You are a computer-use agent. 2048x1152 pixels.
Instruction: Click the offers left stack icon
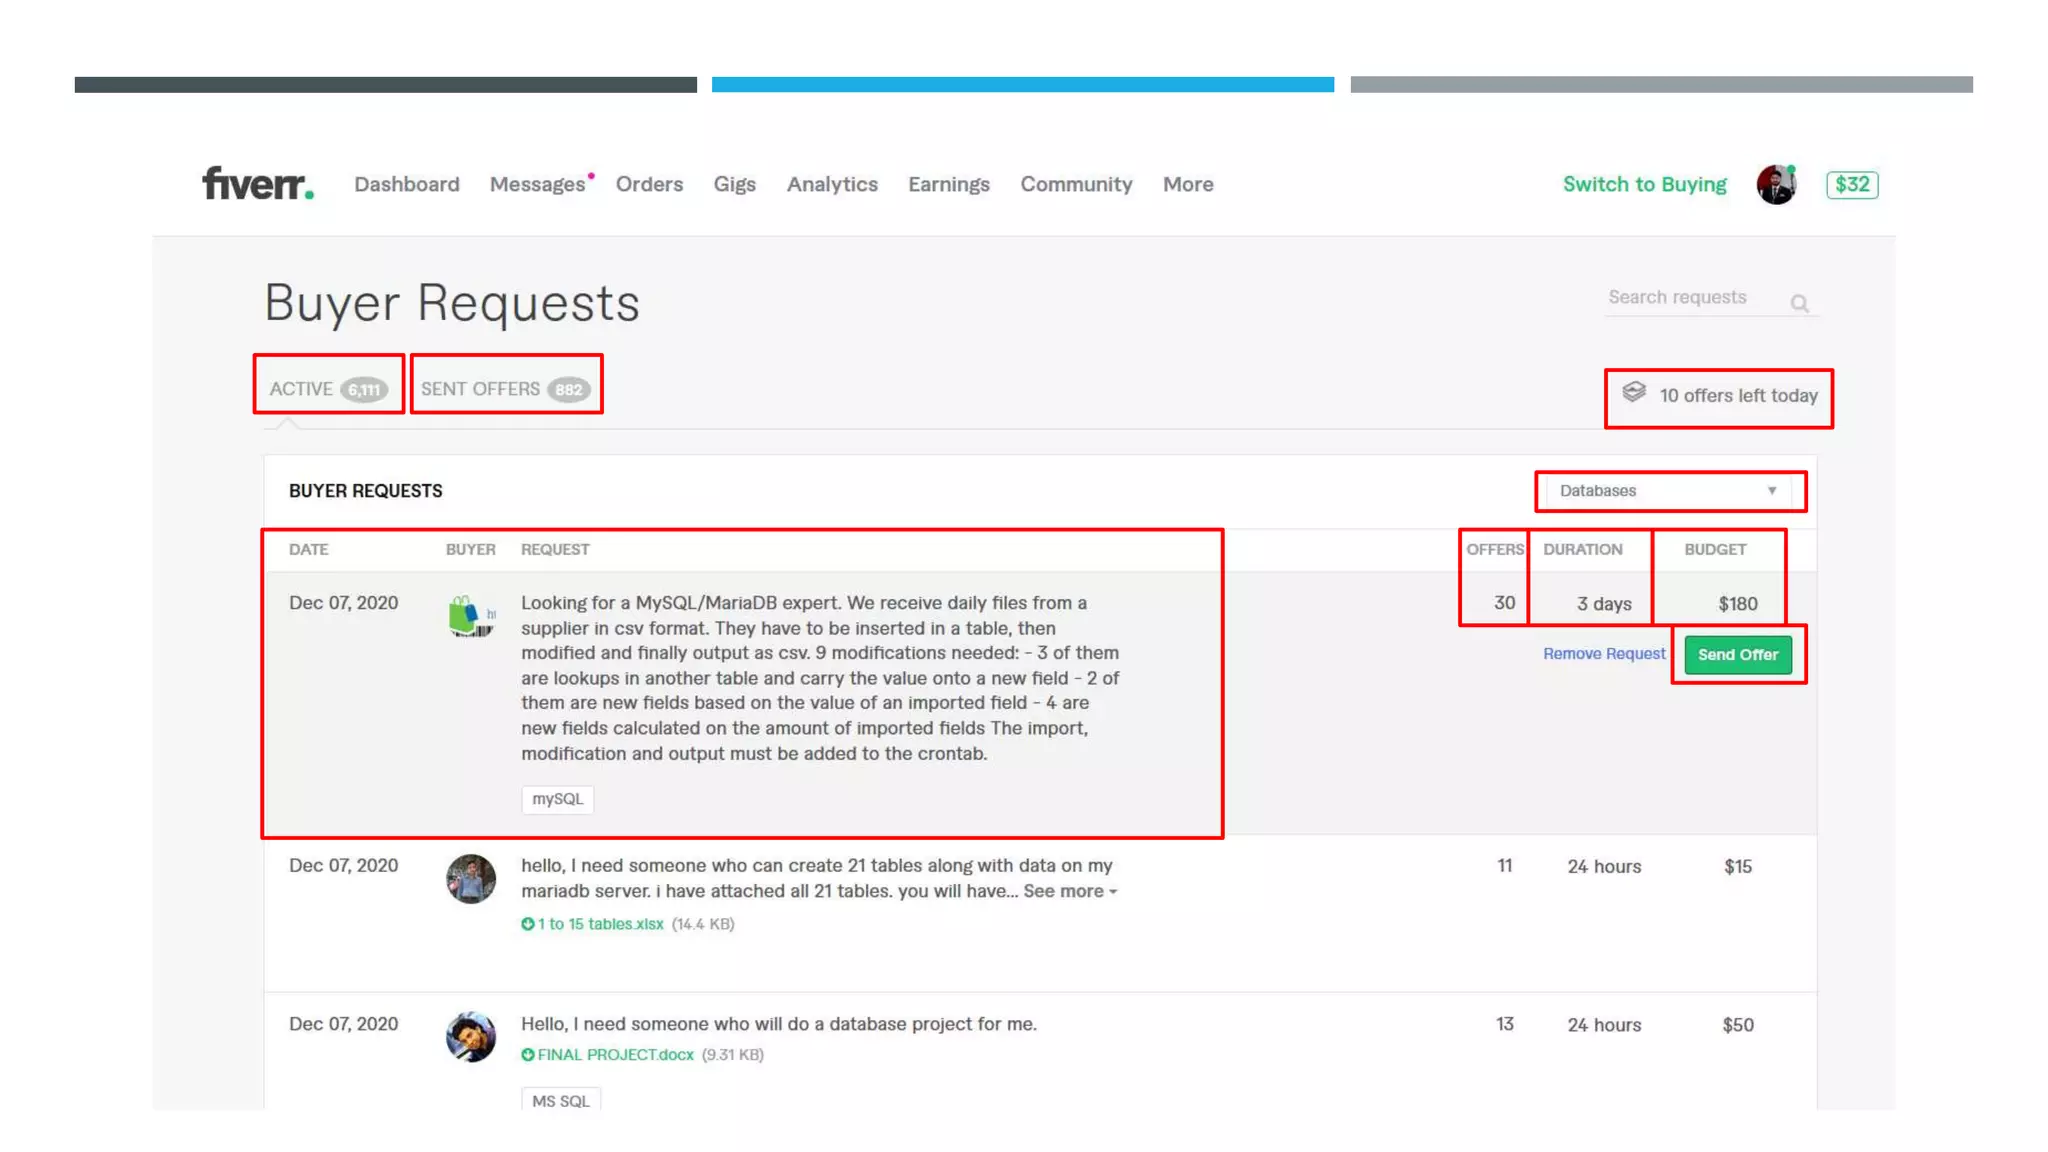pyautogui.click(x=1633, y=393)
